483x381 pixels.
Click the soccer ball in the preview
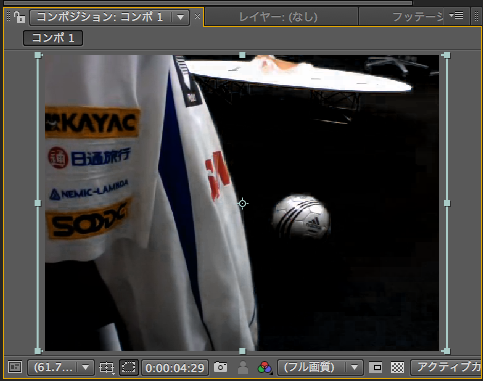[301, 217]
